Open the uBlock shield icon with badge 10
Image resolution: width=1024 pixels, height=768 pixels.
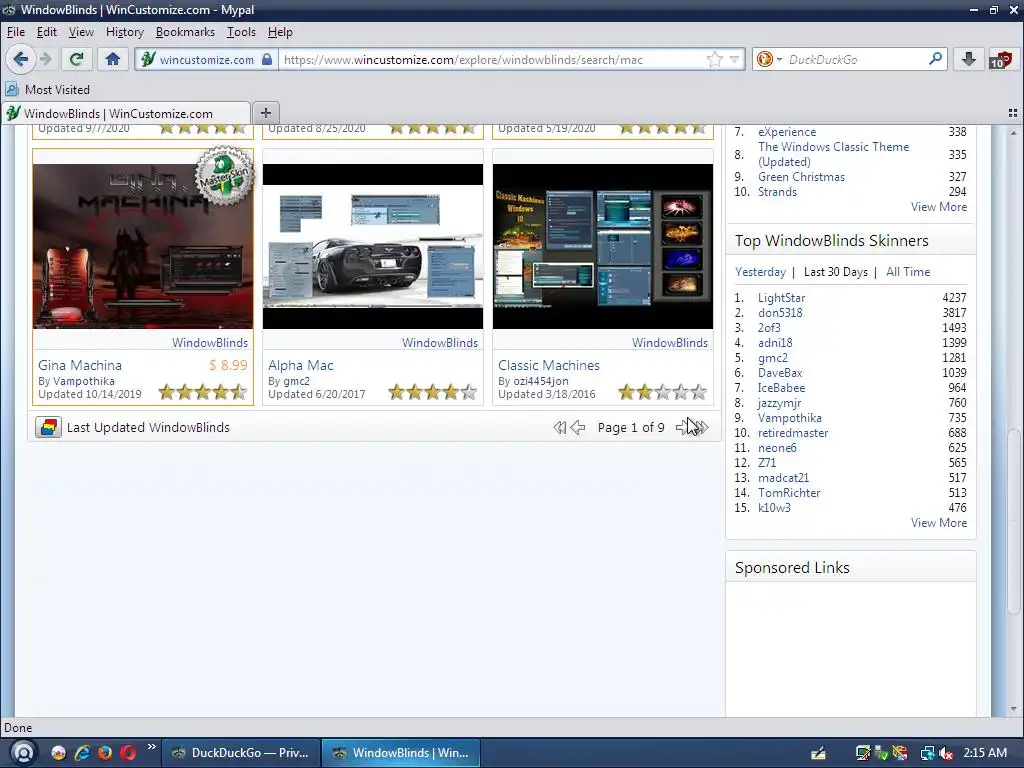click(x=1001, y=59)
